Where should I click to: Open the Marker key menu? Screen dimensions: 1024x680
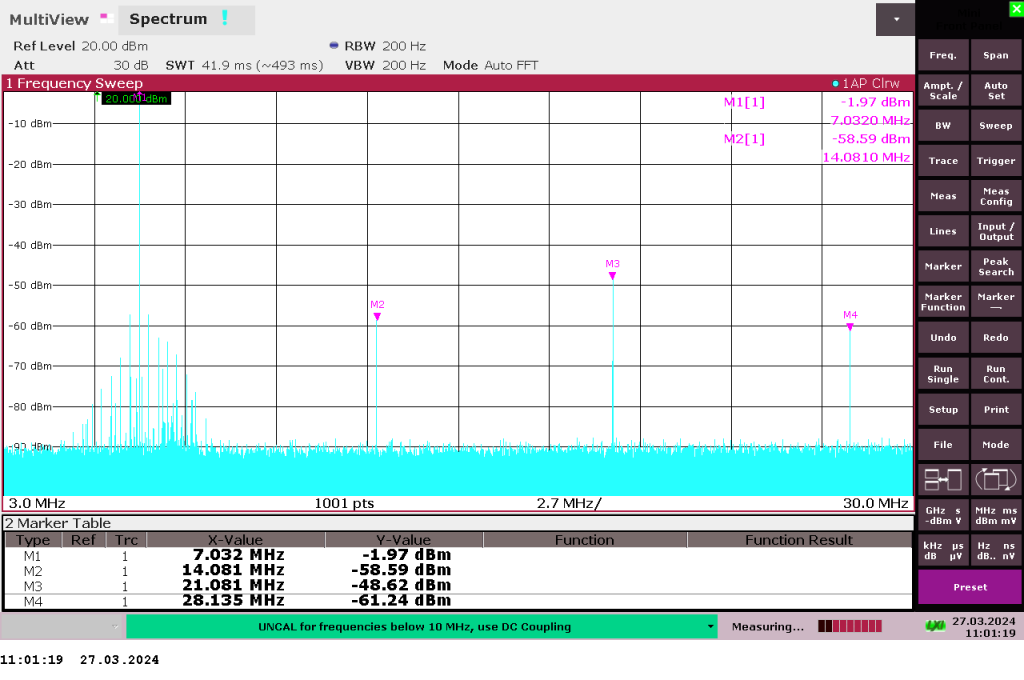point(943,267)
